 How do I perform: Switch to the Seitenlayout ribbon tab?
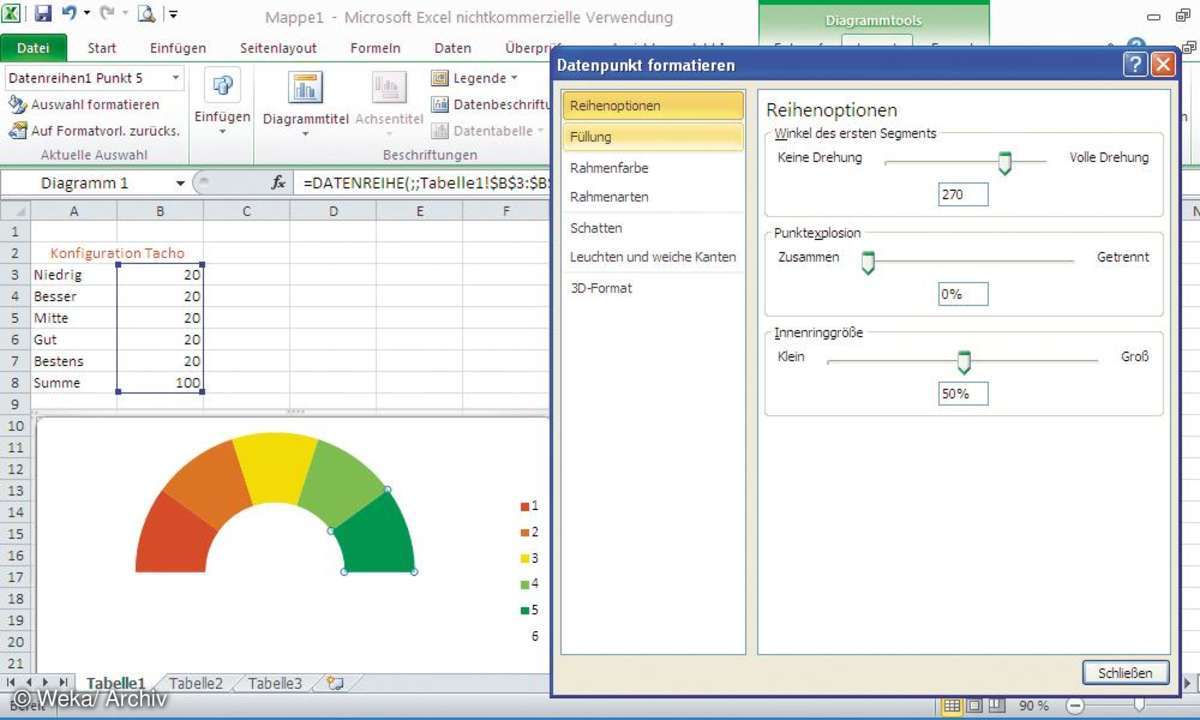click(278, 48)
